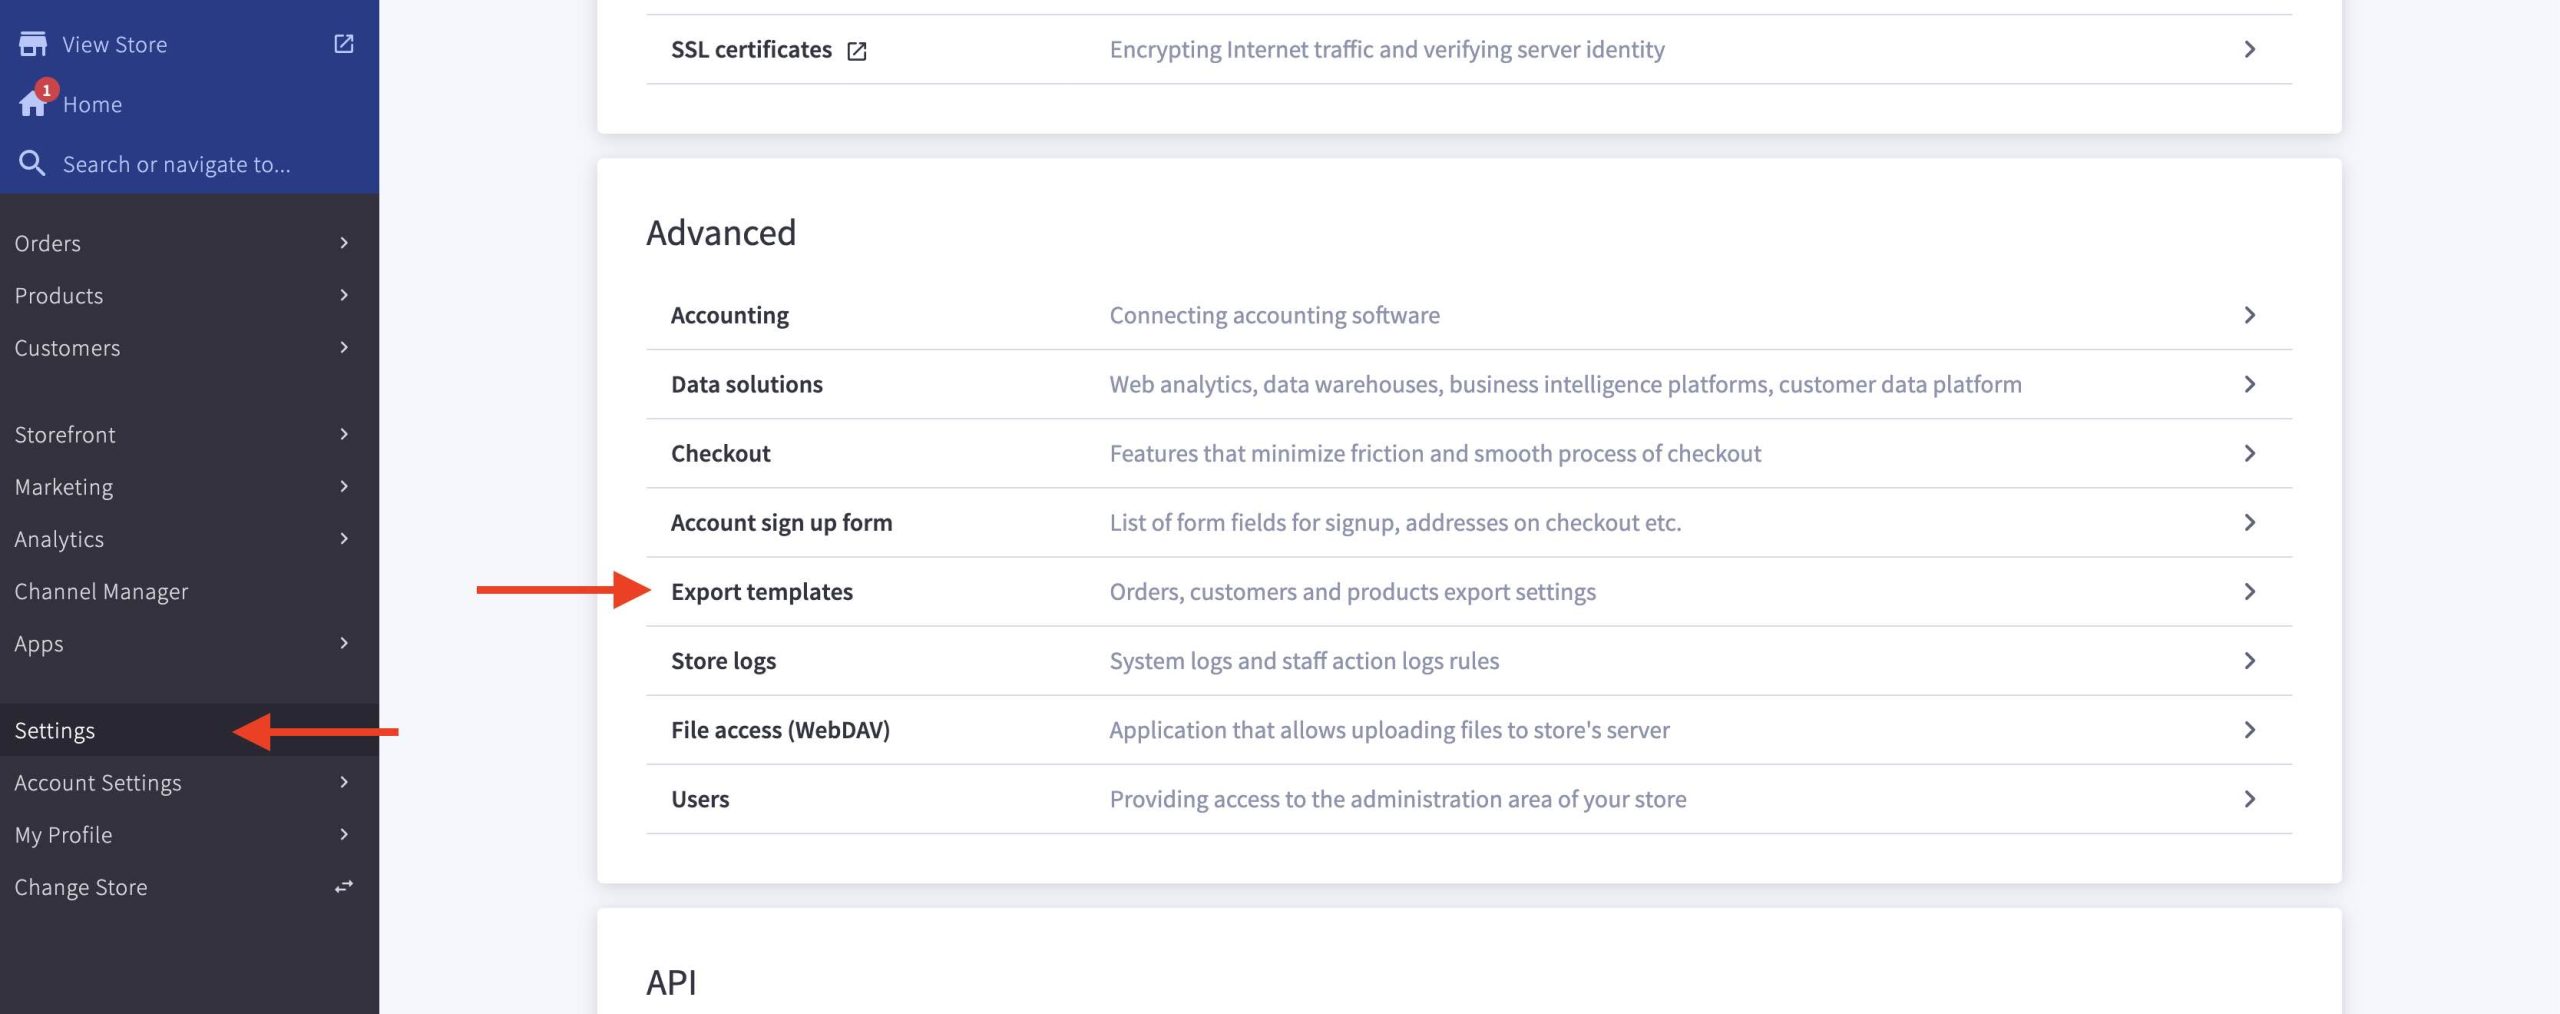Open Channel Manager from sidebar
This screenshot has width=2560, height=1014.
pos(101,591)
